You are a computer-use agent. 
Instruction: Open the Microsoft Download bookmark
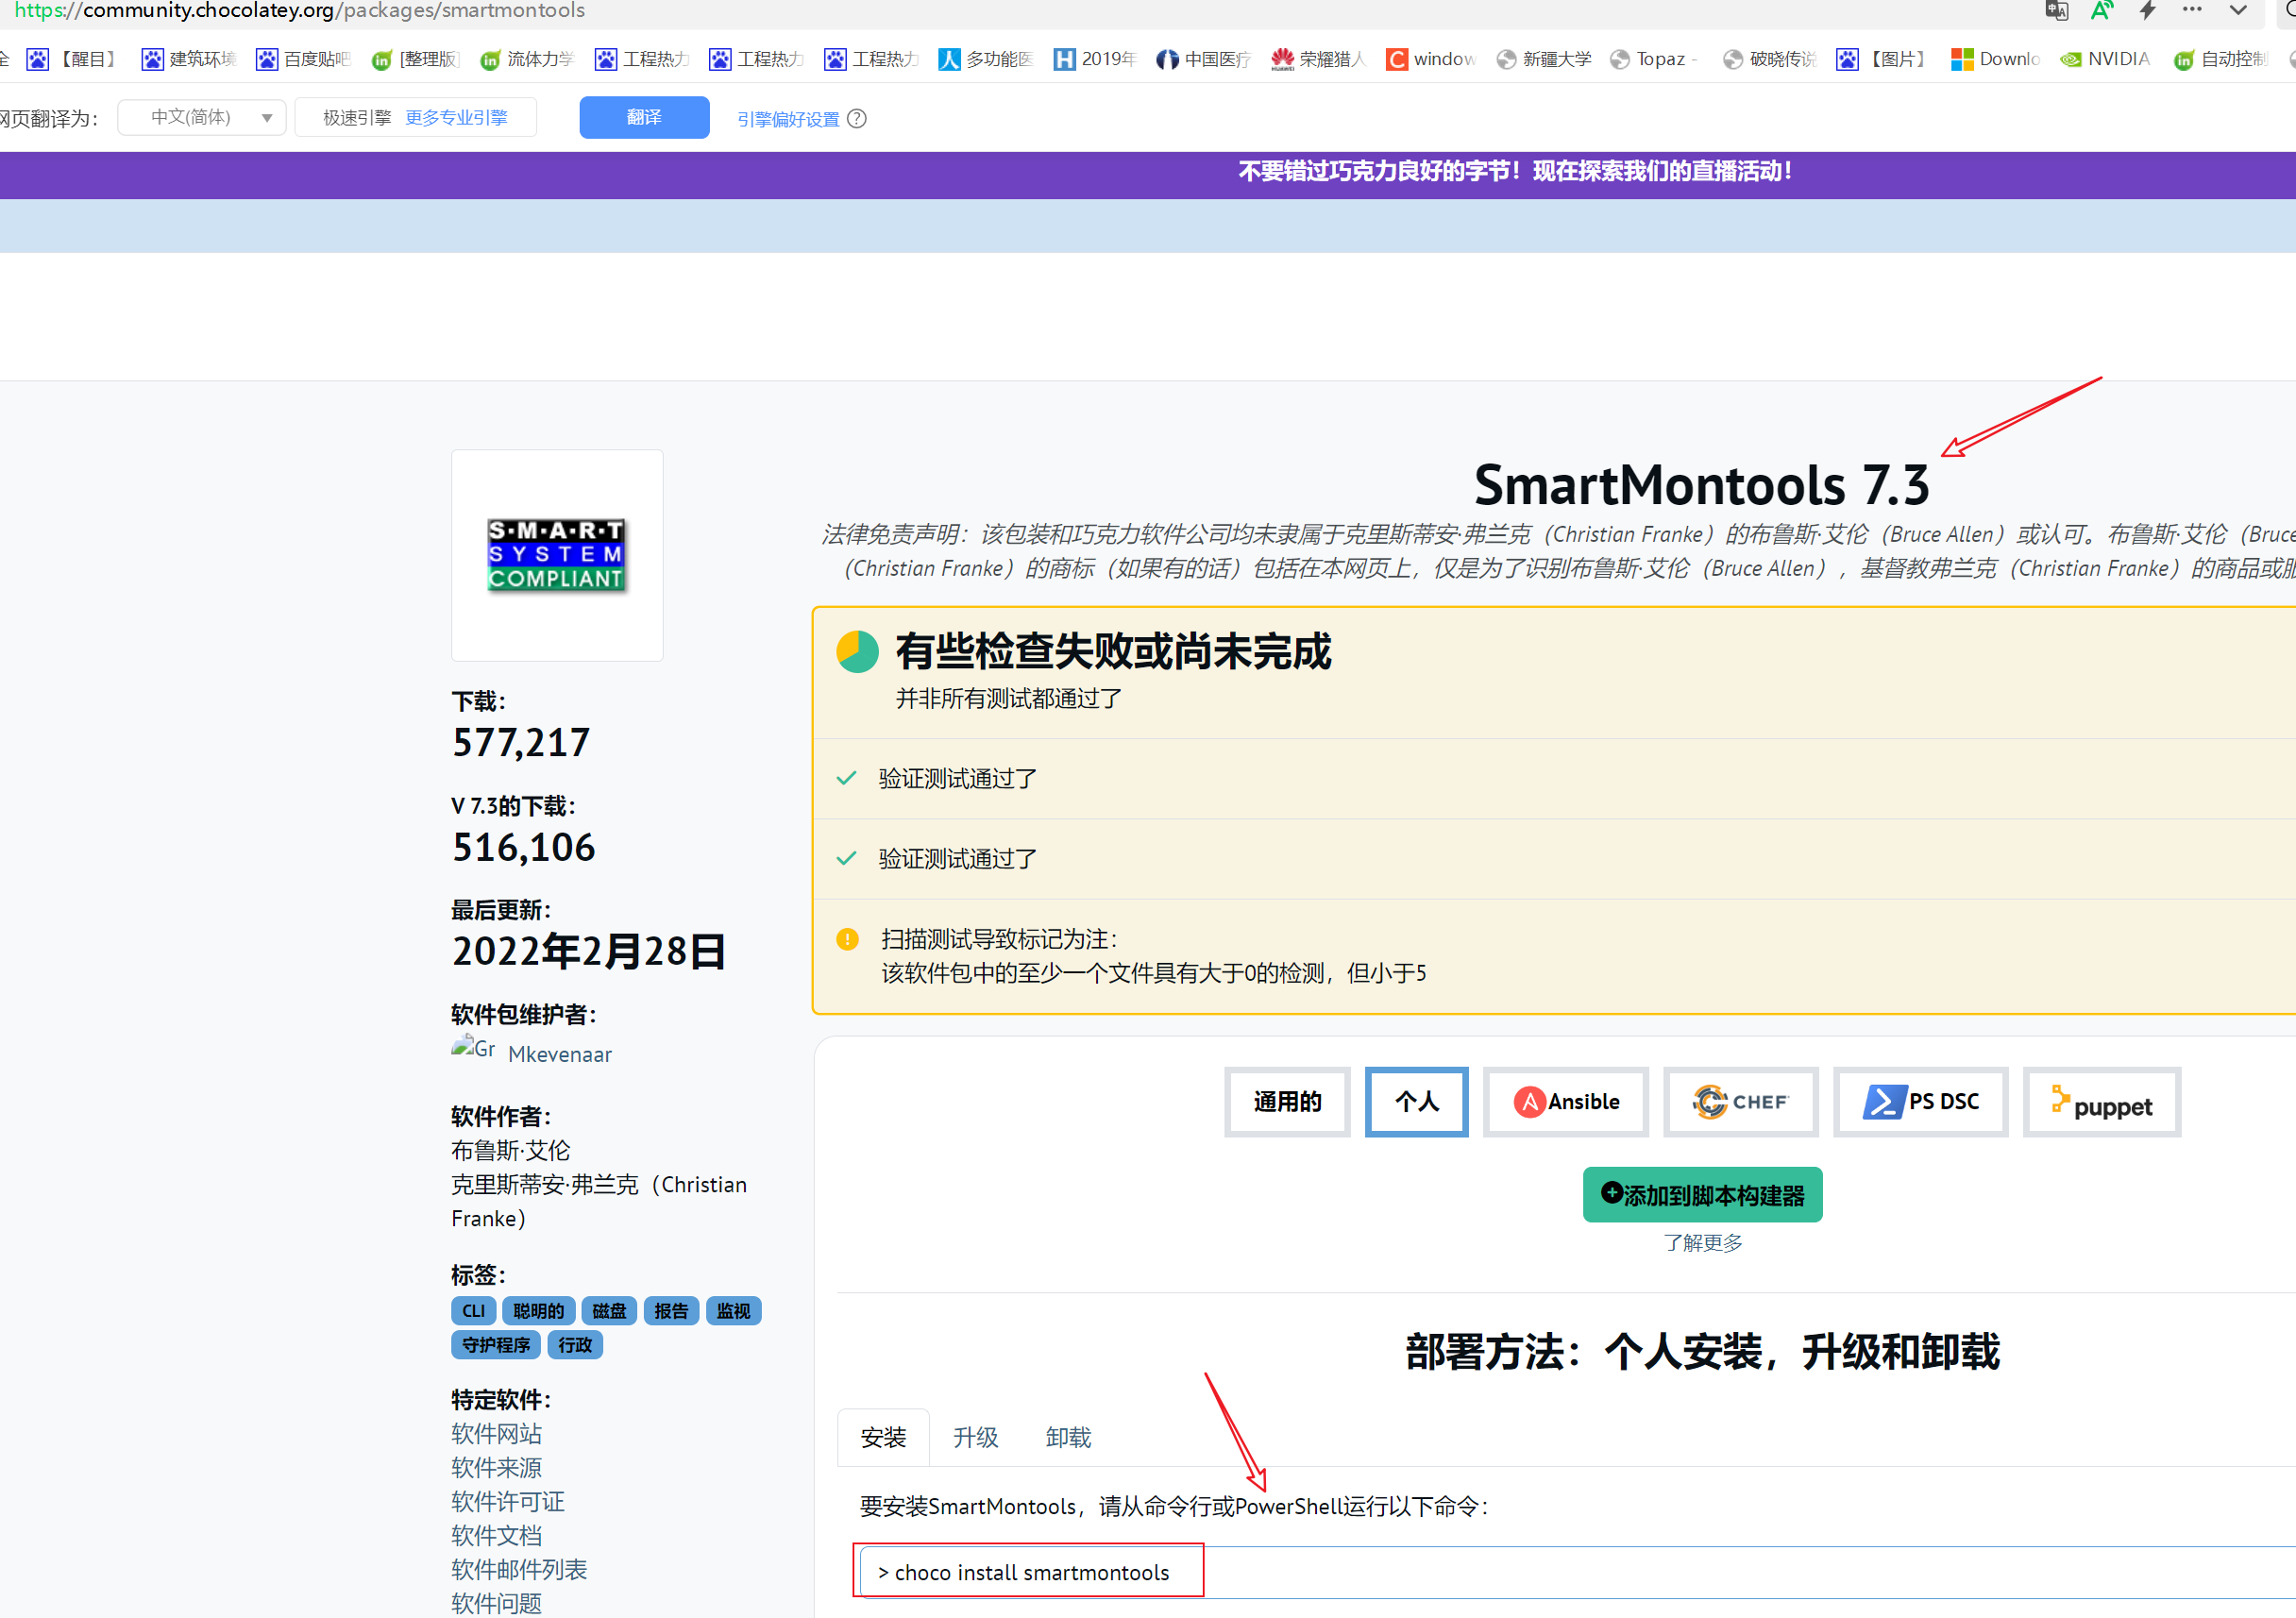point(1996,59)
